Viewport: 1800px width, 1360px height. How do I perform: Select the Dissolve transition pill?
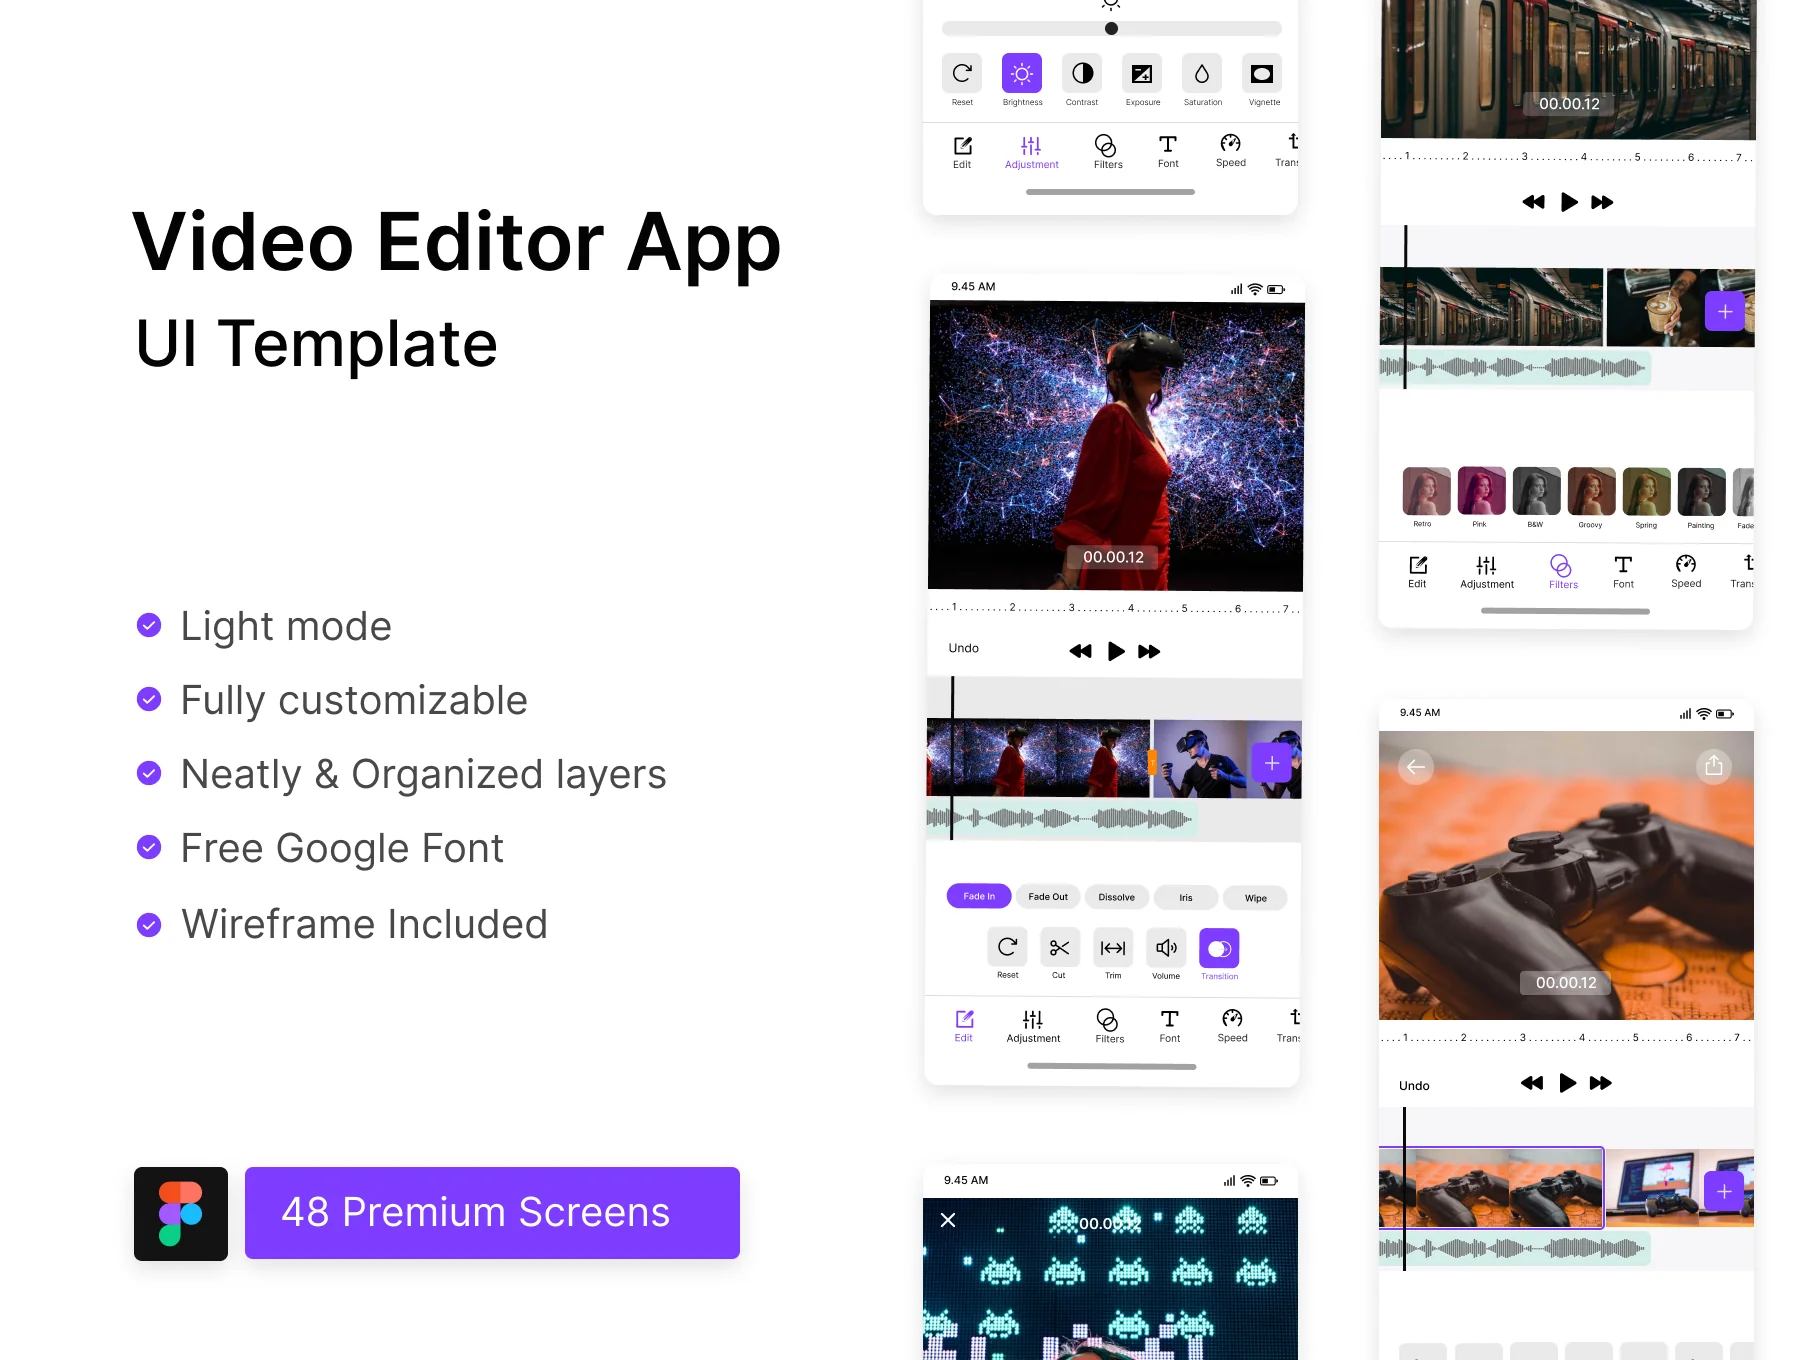pos(1117,897)
